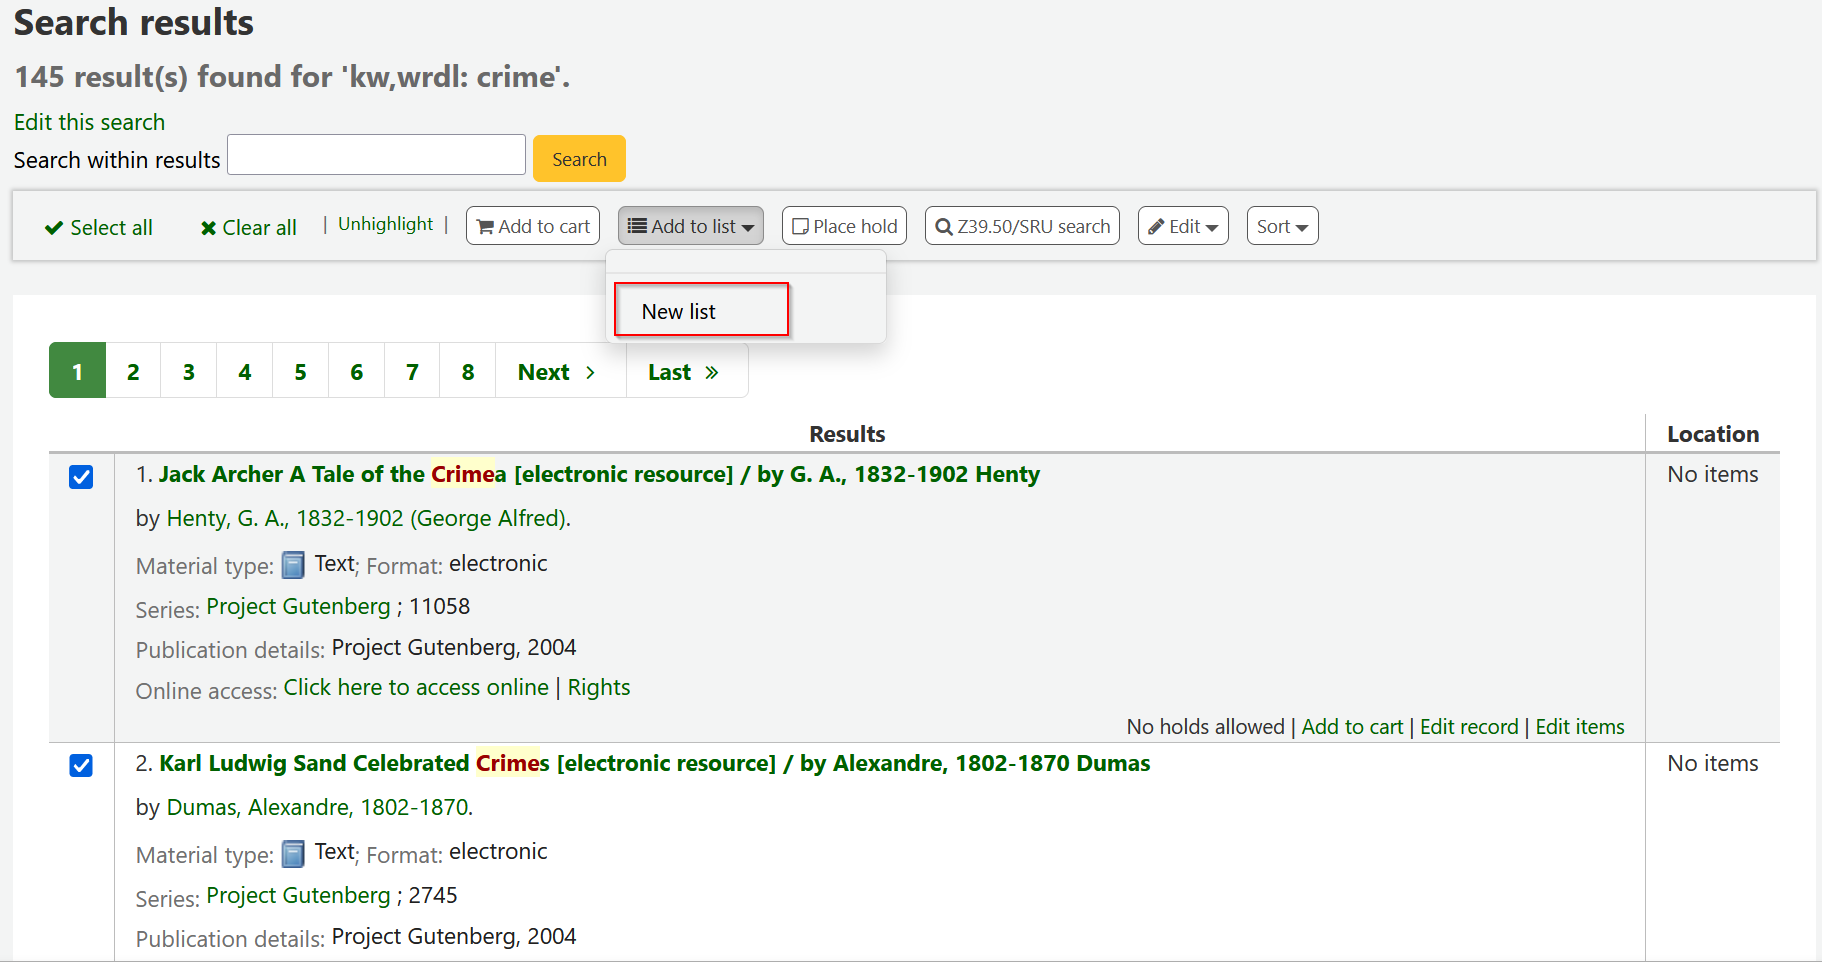Open Edit this search
Image resolution: width=1822 pixels, height=964 pixels.
pyautogui.click(x=89, y=122)
